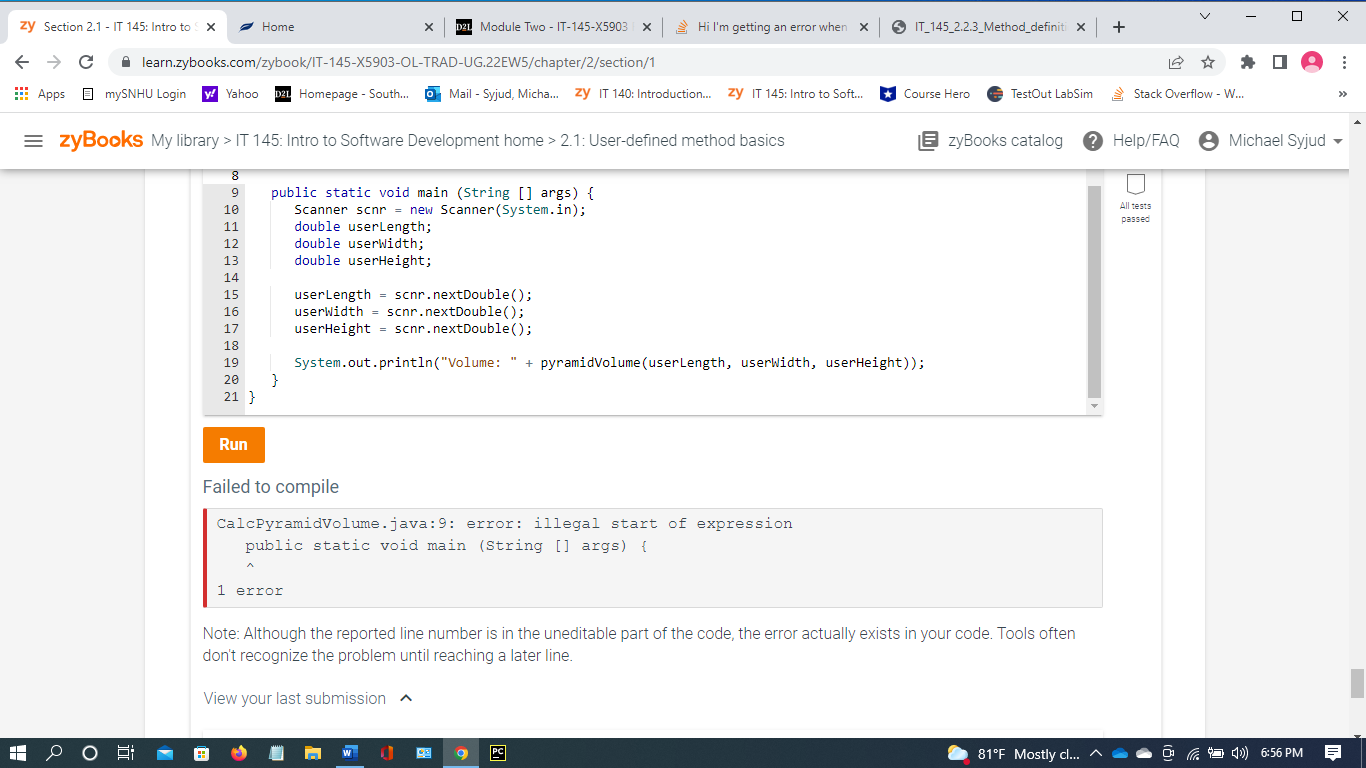Open PyCharm from the taskbar
The image size is (1366, 768).
tap(498, 753)
